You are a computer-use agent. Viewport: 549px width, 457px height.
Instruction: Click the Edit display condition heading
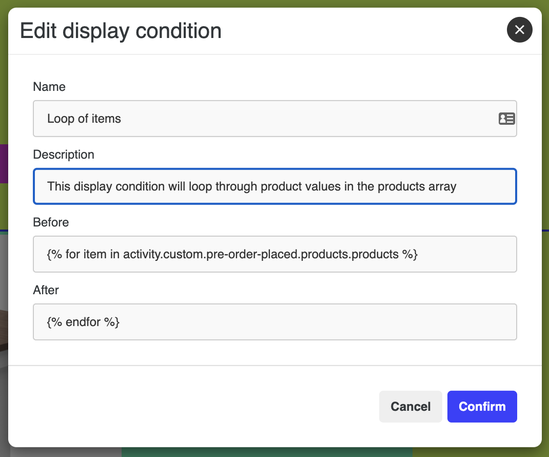point(121,31)
